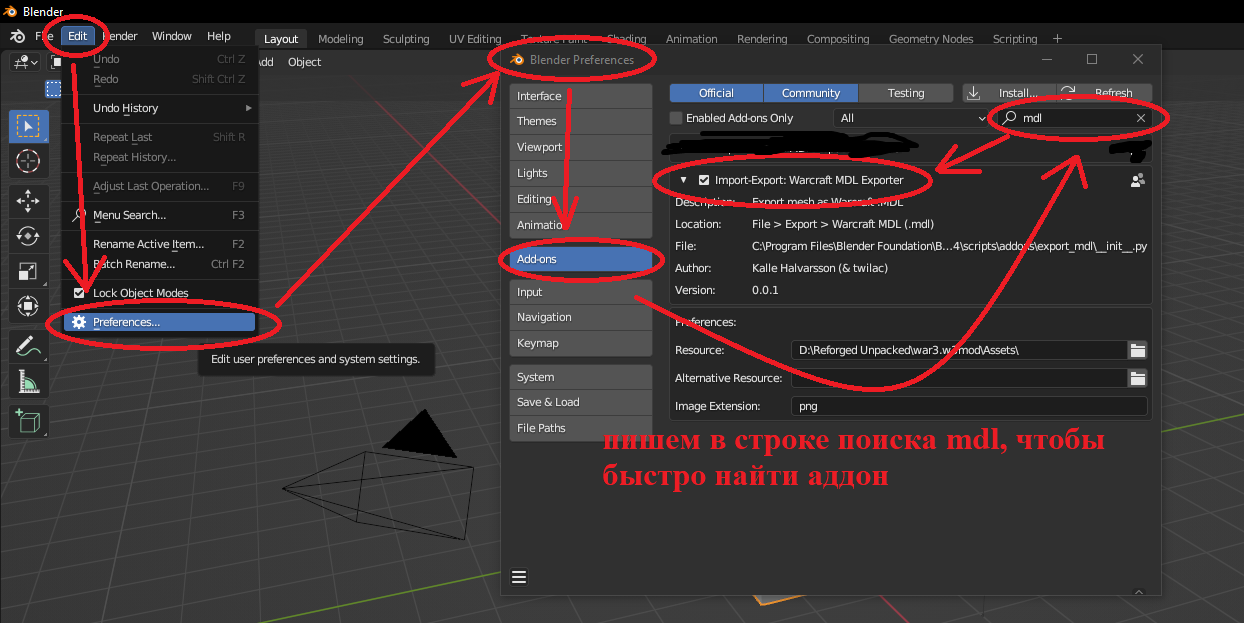This screenshot has width=1244, height=623.
Task: Open the Geometry Nodes workspace tab
Action: tap(931, 39)
